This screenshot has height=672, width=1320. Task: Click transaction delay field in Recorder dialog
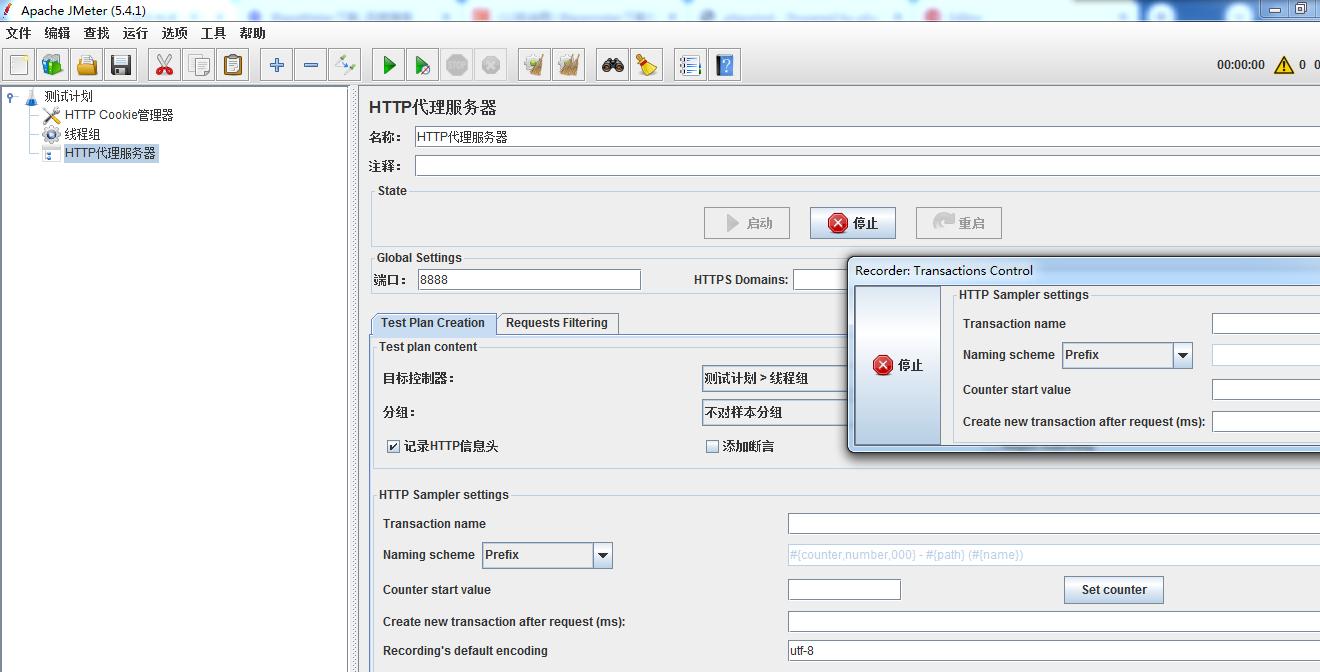pos(1266,422)
